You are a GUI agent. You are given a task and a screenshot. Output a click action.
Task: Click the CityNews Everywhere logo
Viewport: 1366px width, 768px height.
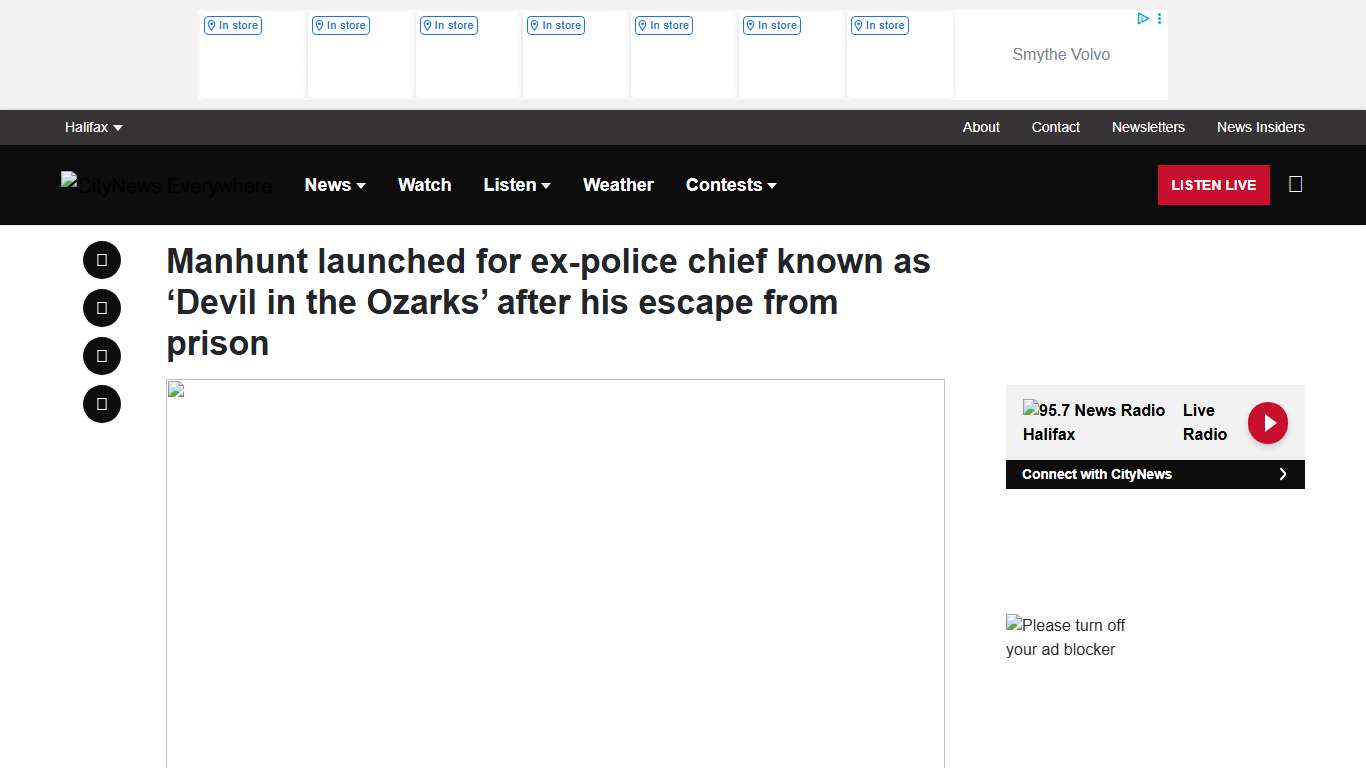coord(166,185)
